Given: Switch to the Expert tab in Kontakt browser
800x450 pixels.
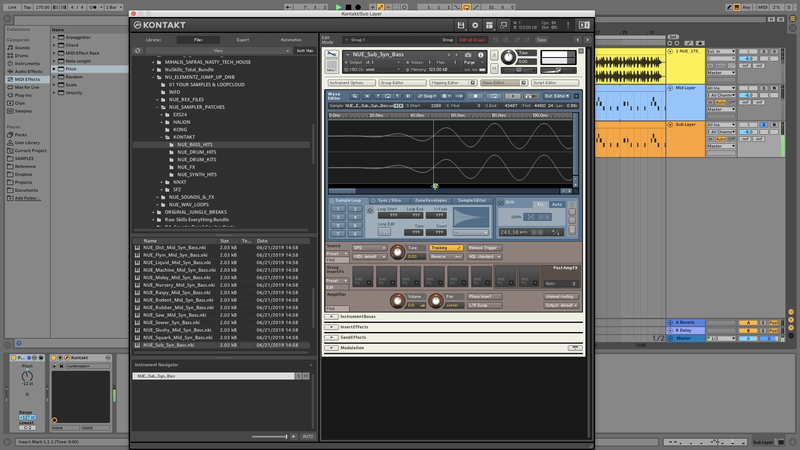Looking at the screenshot, I should pos(243,40).
